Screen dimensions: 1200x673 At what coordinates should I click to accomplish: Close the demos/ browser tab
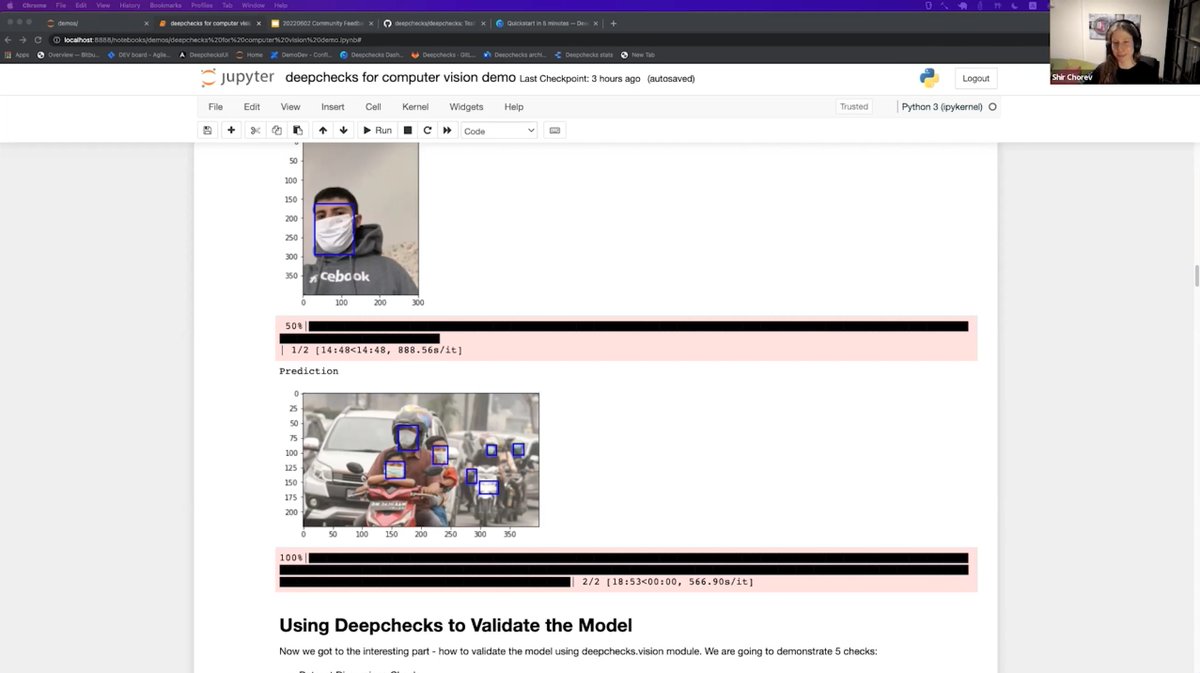click(146, 23)
